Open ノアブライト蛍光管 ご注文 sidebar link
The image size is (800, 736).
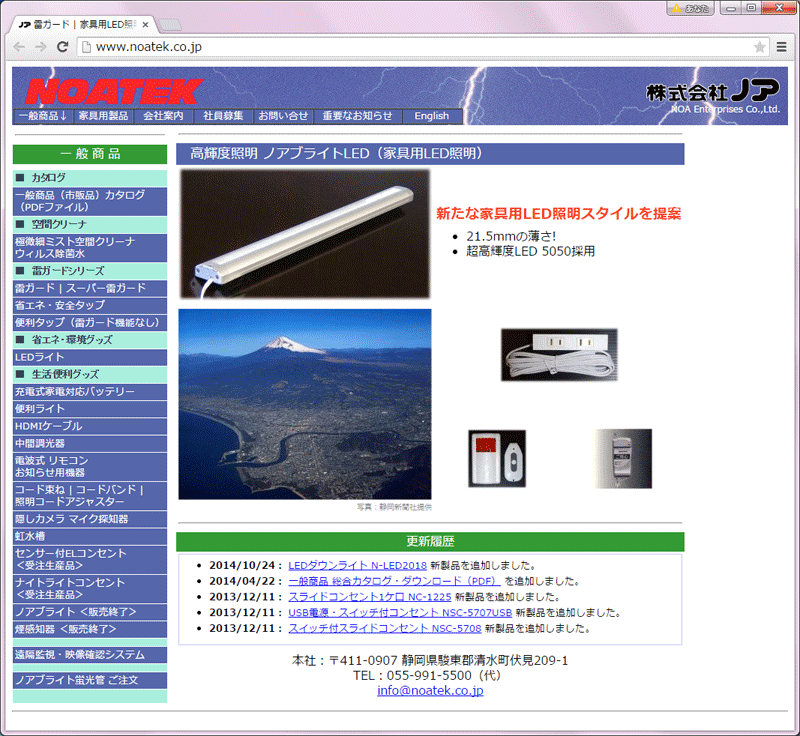(90, 680)
